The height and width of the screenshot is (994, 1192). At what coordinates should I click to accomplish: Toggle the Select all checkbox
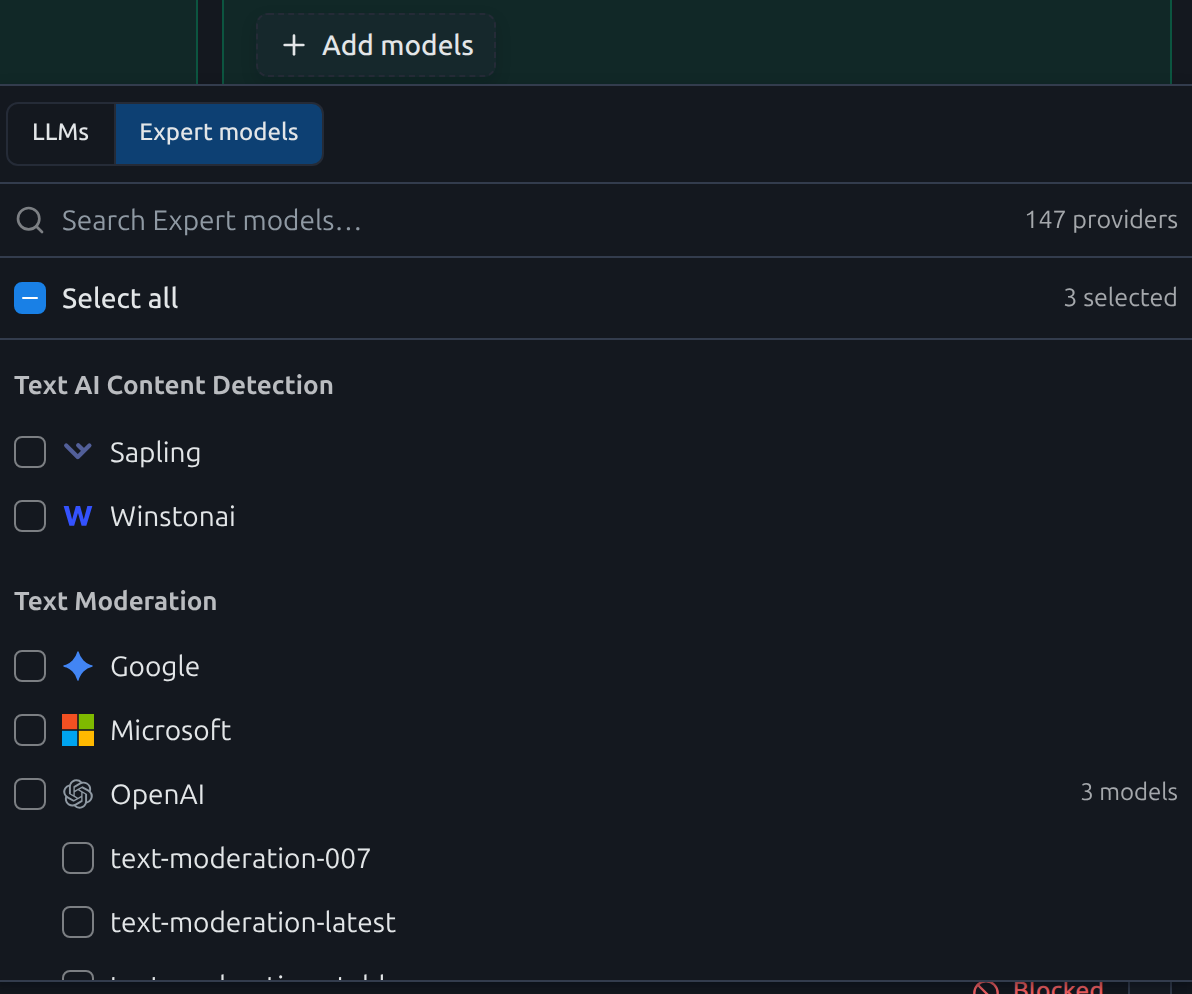tap(30, 298)
